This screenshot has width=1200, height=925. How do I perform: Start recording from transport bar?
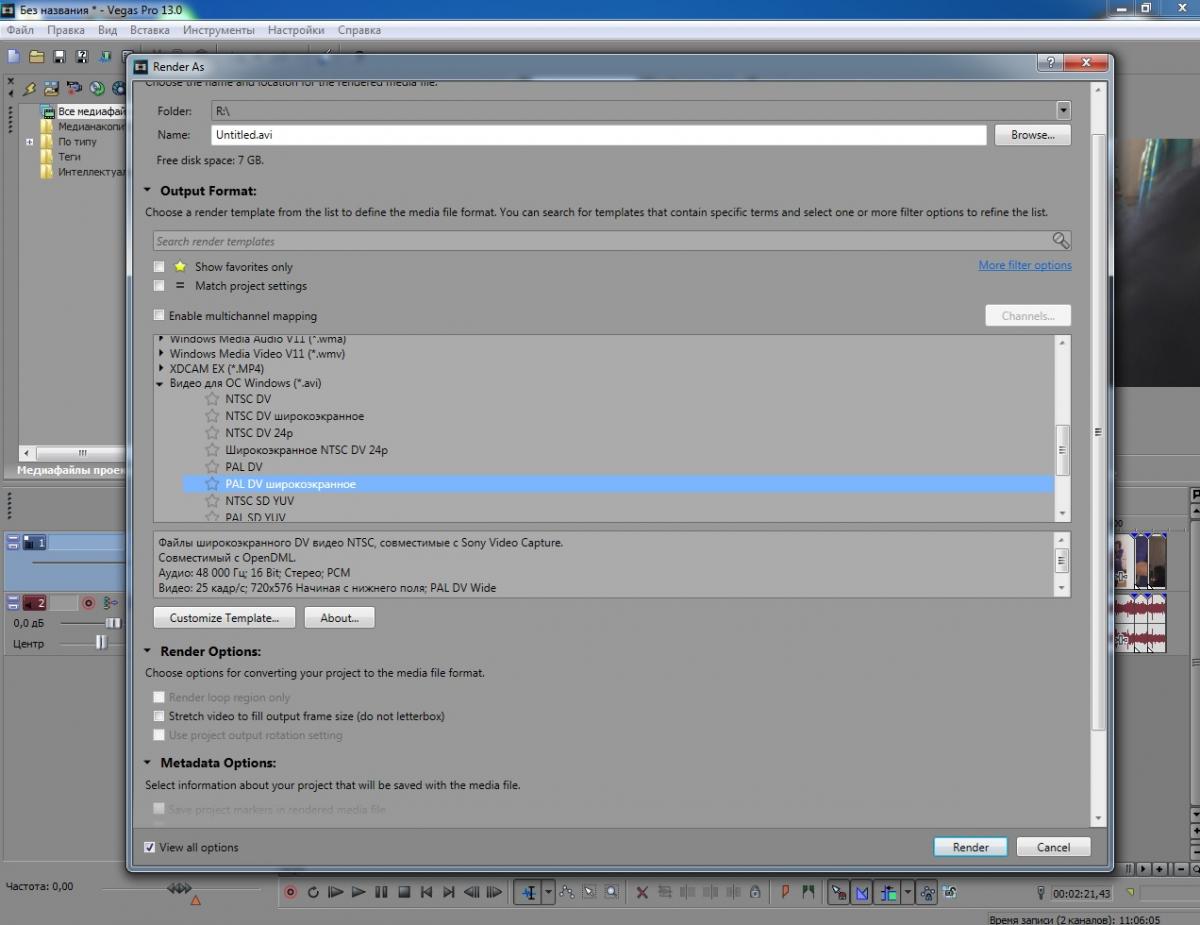pyautogui.click(x=290, y=892)
